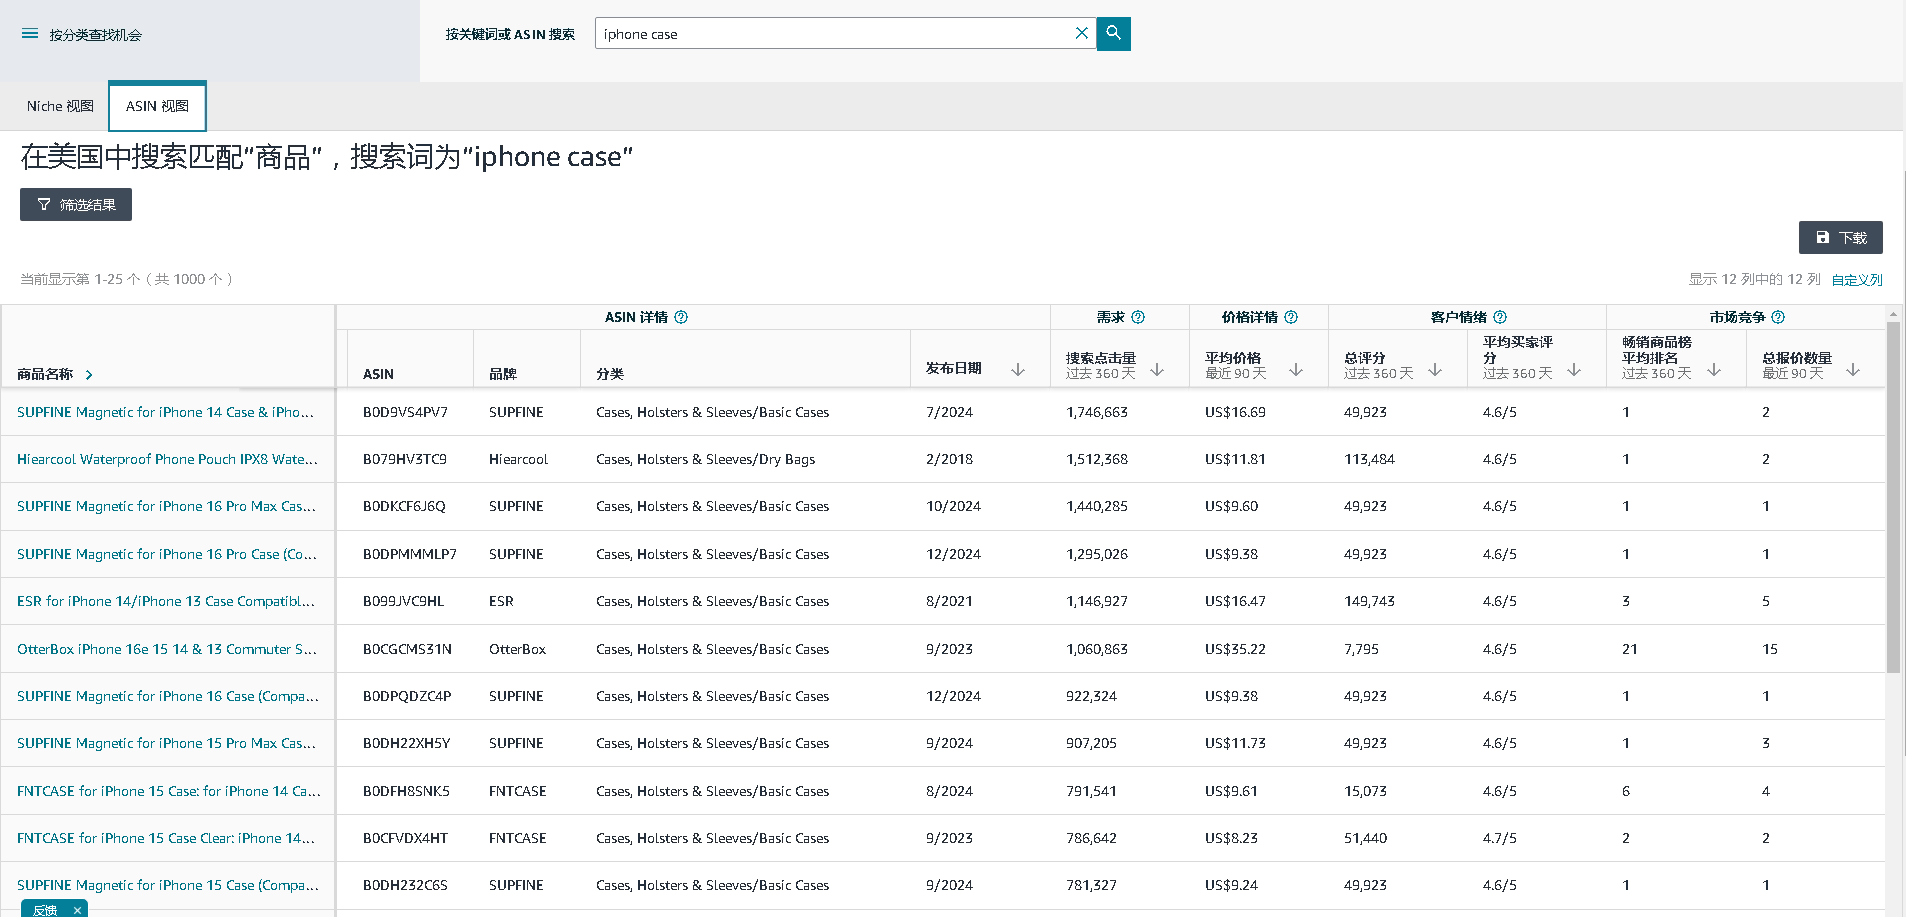The image size is (1906, 917).
Task: Click into the iphone case search field
Action: (830, 34)
